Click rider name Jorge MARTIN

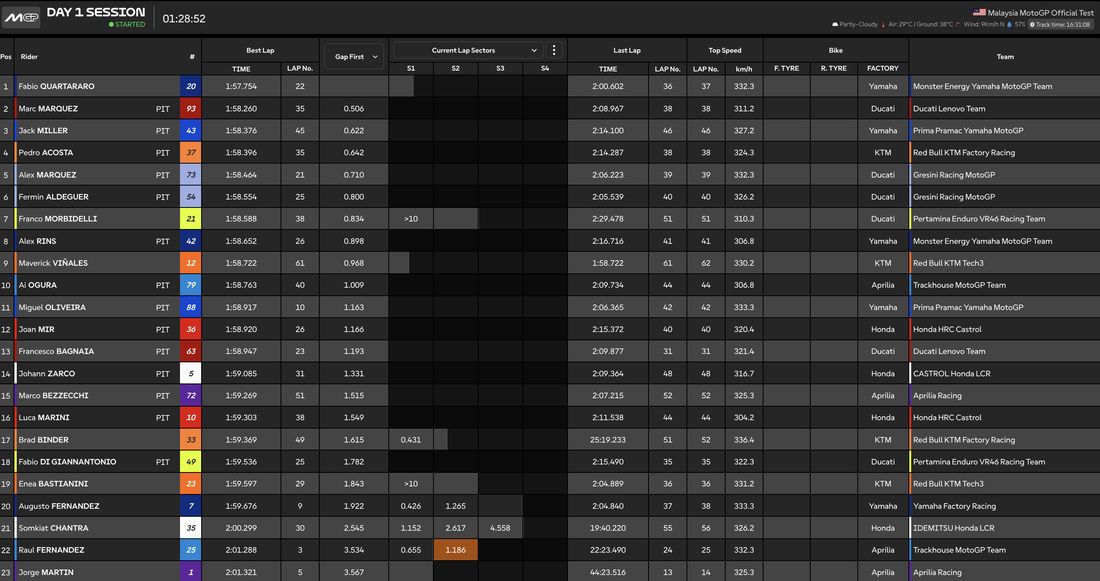click(x=46, y=573)
